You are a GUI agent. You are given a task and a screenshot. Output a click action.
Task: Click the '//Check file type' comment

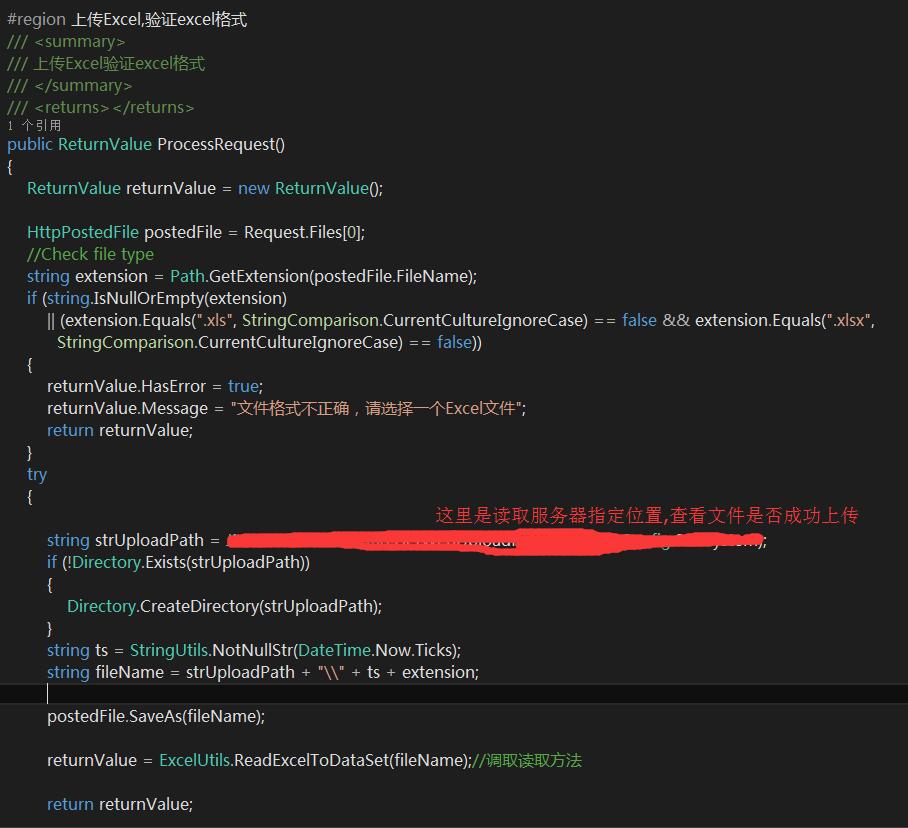click(x=90, y=254)
